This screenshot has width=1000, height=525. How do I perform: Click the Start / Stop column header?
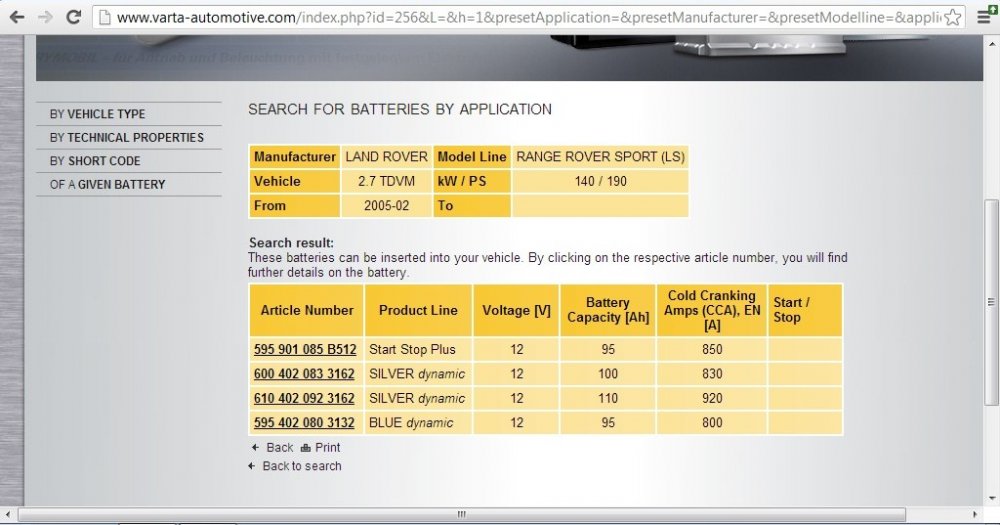[x=805, y=310]
